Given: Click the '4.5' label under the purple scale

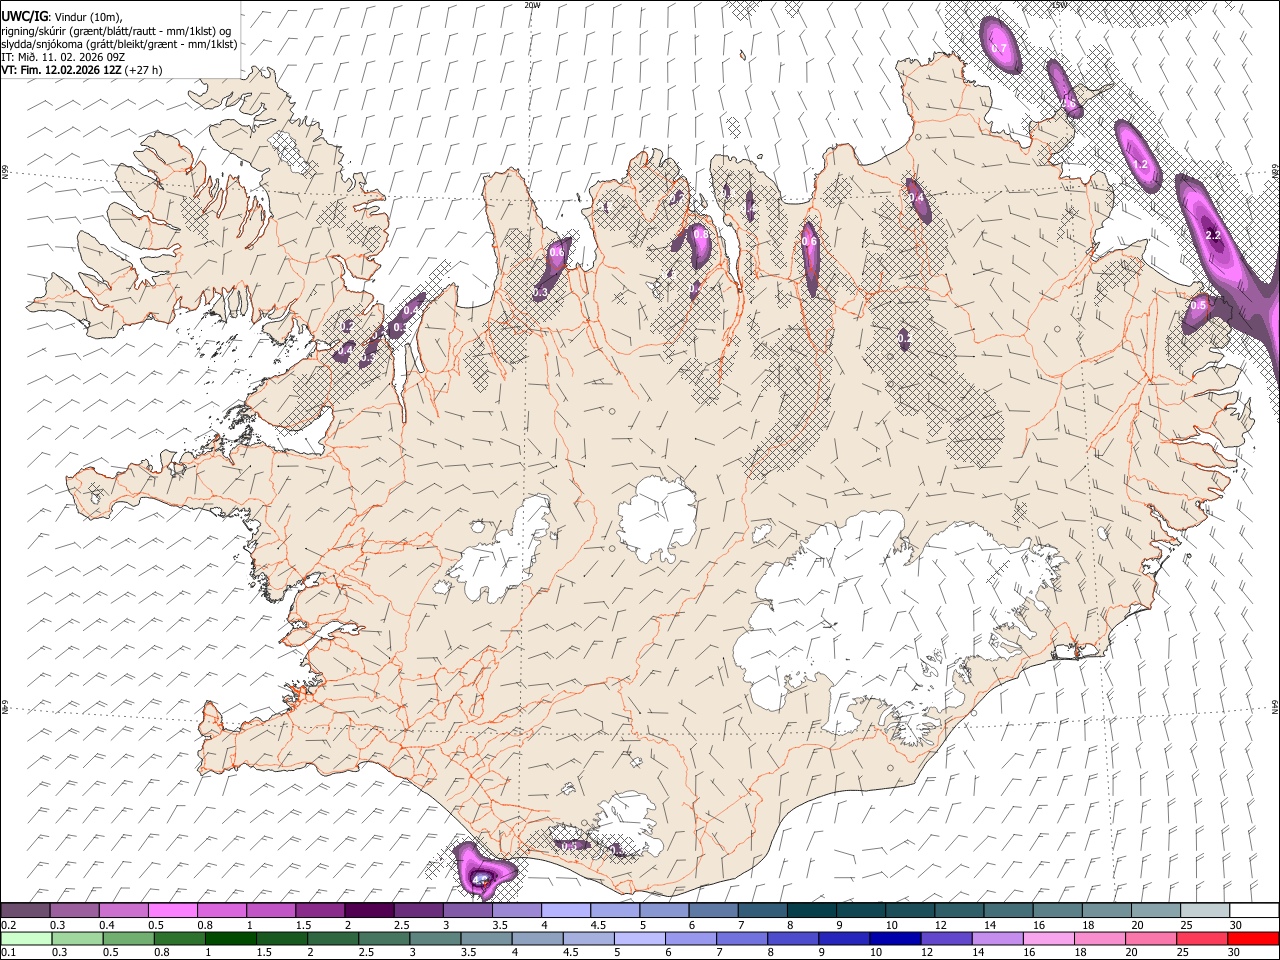Looking at the screenshot, I should point(597,925).
